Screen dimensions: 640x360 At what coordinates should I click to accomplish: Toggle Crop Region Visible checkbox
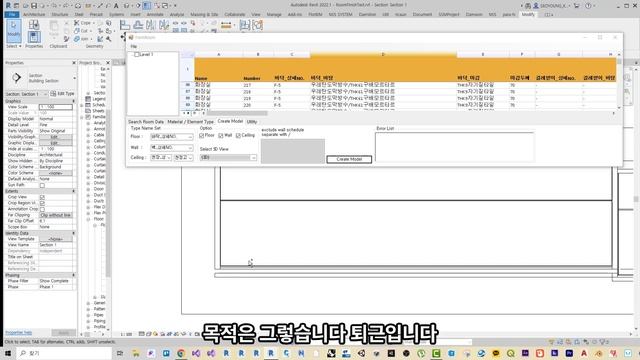[42, 203]
